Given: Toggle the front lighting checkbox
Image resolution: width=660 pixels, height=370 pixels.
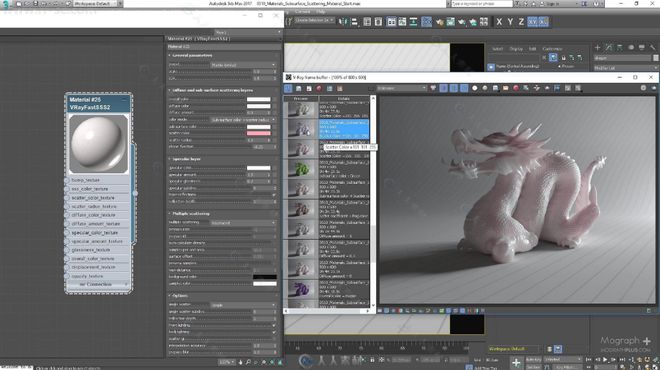Looking at the screenshot, I should pos(274,325).
